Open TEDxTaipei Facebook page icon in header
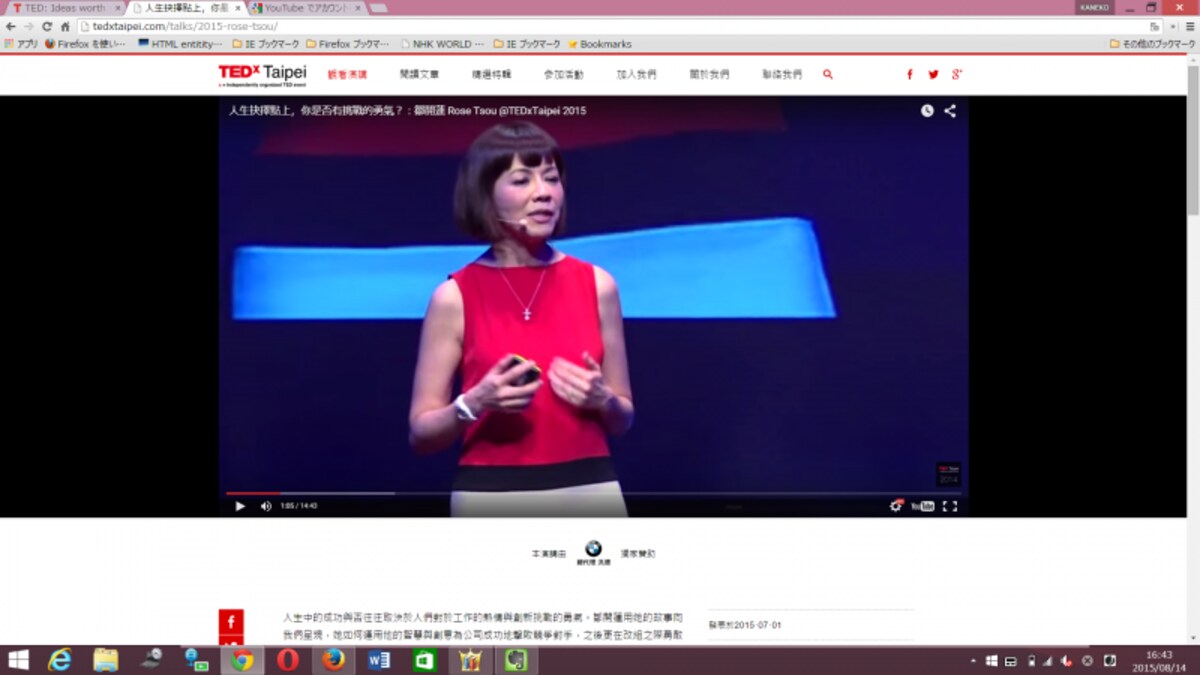The image size is (1200, 675). pyautogui.click(x=910, y=74)
